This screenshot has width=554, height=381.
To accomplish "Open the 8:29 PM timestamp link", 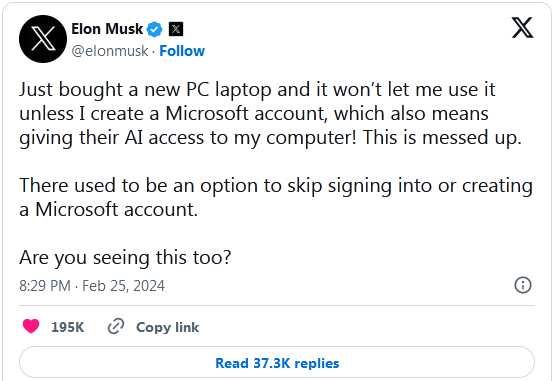I will tap(45, 286).
